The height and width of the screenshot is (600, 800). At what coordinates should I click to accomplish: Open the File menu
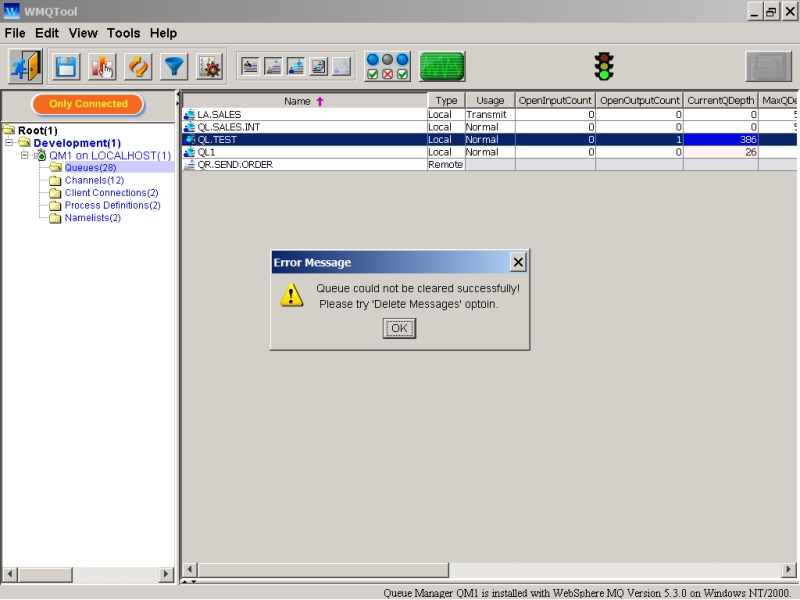pyautogui.click(x=15, y=33)
